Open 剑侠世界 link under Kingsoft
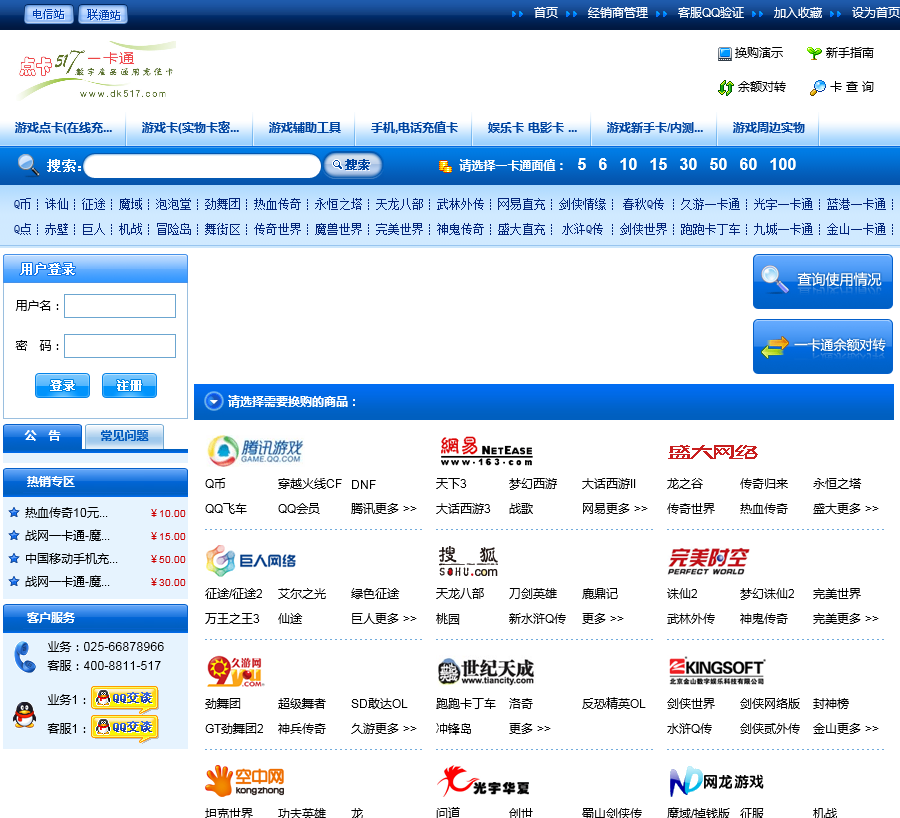 [690, 704]
